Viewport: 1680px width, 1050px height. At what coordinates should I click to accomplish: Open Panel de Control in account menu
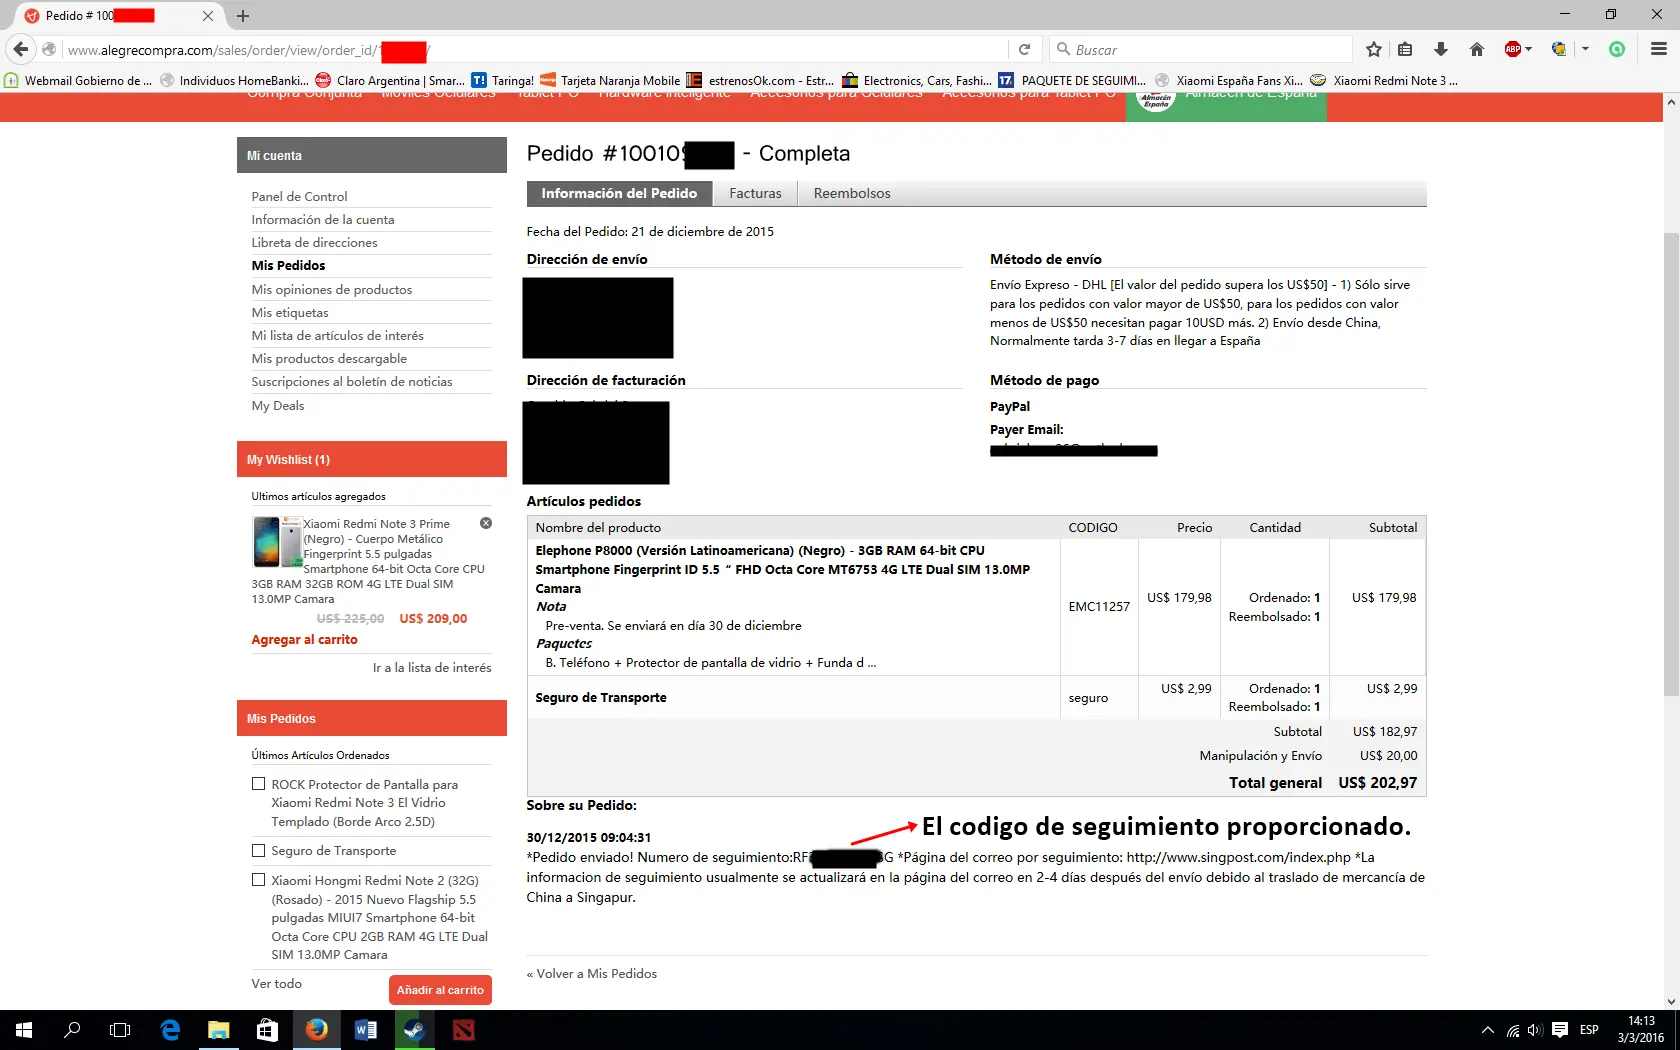(x=300, y=196)
